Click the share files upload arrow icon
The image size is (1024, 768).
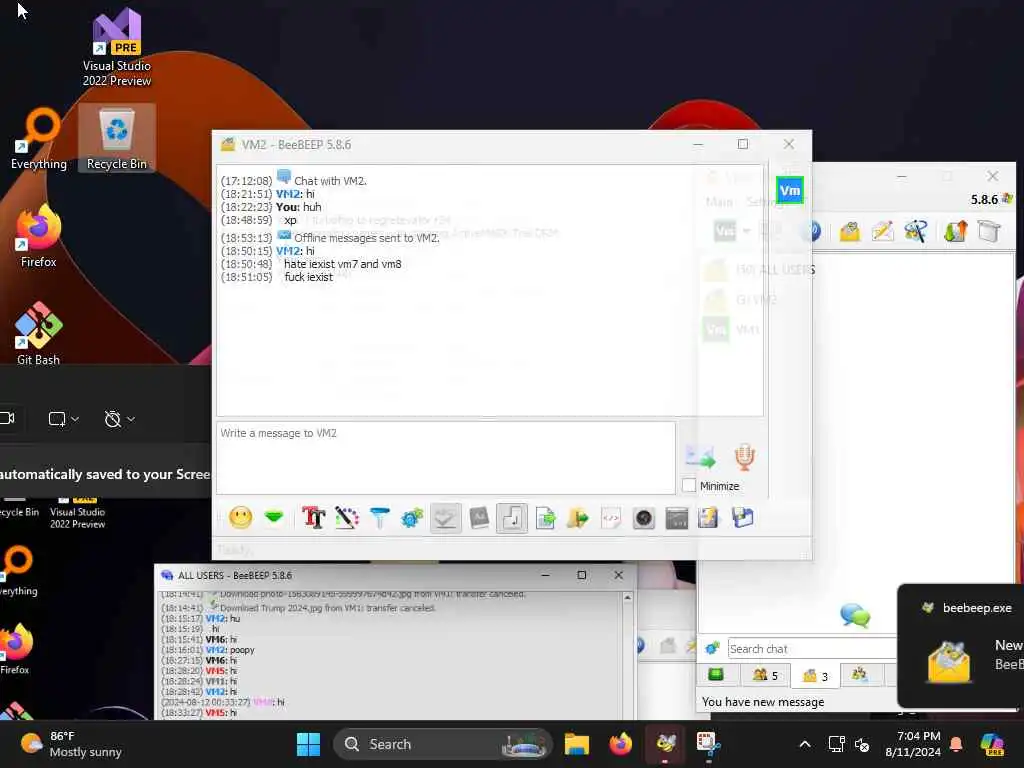(x=955, y=231)
